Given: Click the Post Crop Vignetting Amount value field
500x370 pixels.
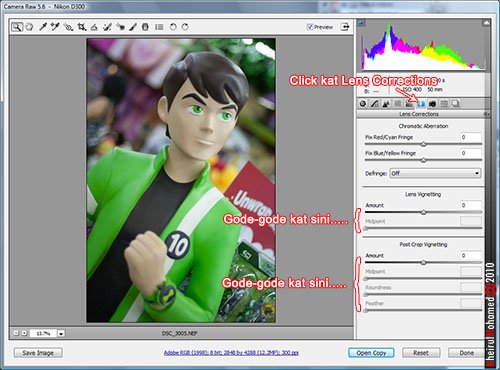Looking at the screenshot, I should coord(471,256).
